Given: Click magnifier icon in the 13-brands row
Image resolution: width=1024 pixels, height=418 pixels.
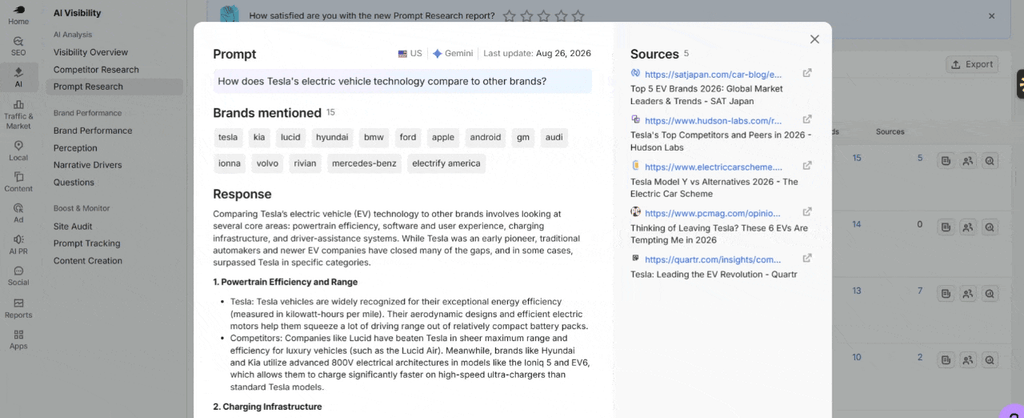Looking at the screenshot, I should (x=990, y=294).
